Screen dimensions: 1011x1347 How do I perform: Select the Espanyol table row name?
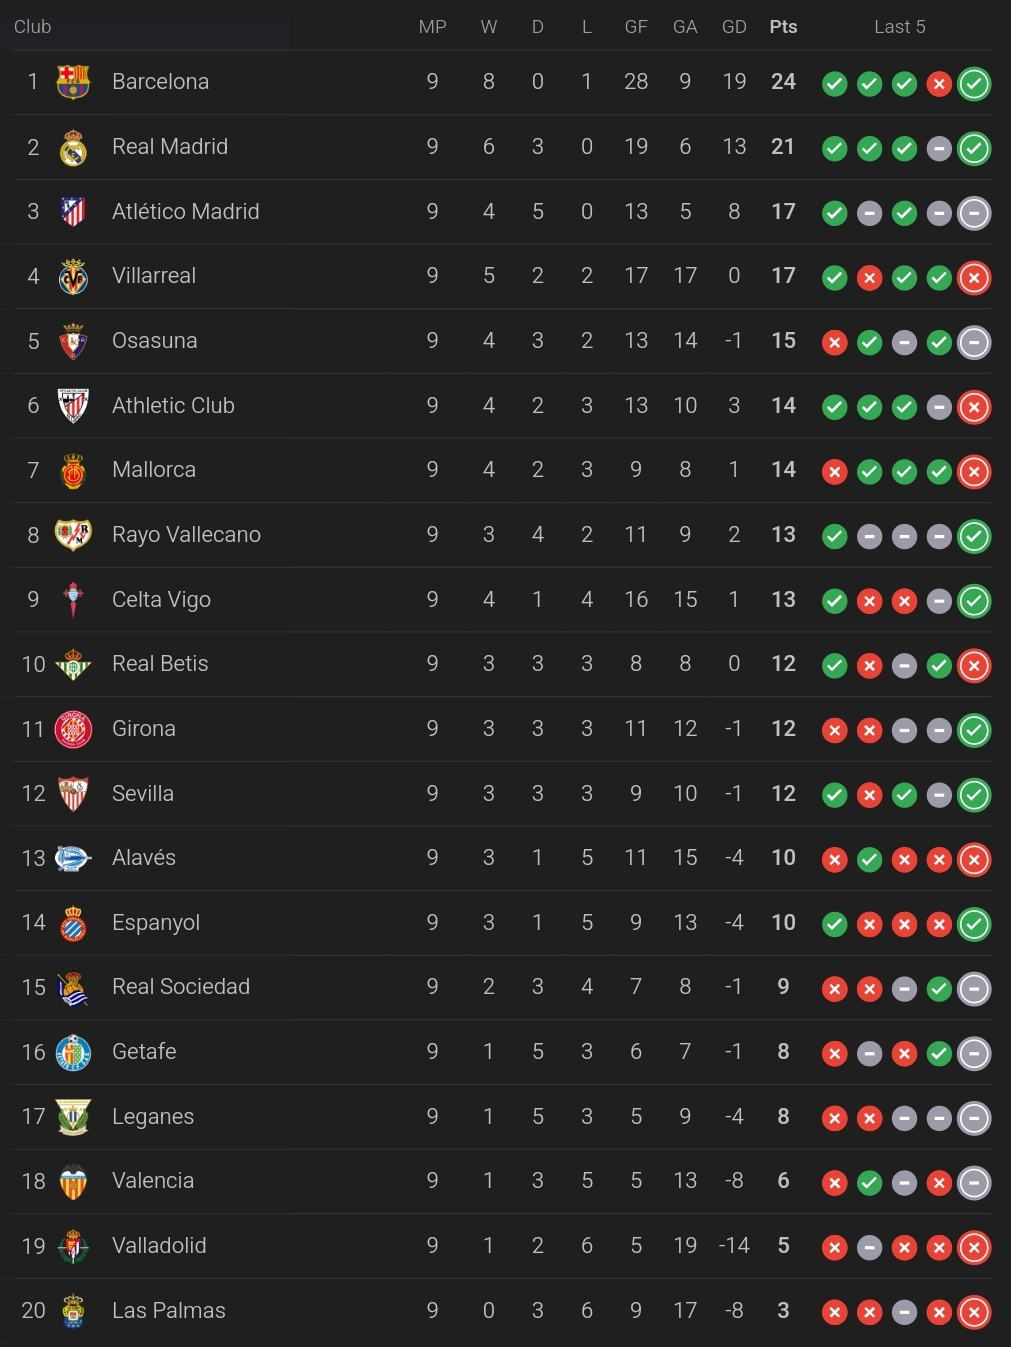pos(156,923)
